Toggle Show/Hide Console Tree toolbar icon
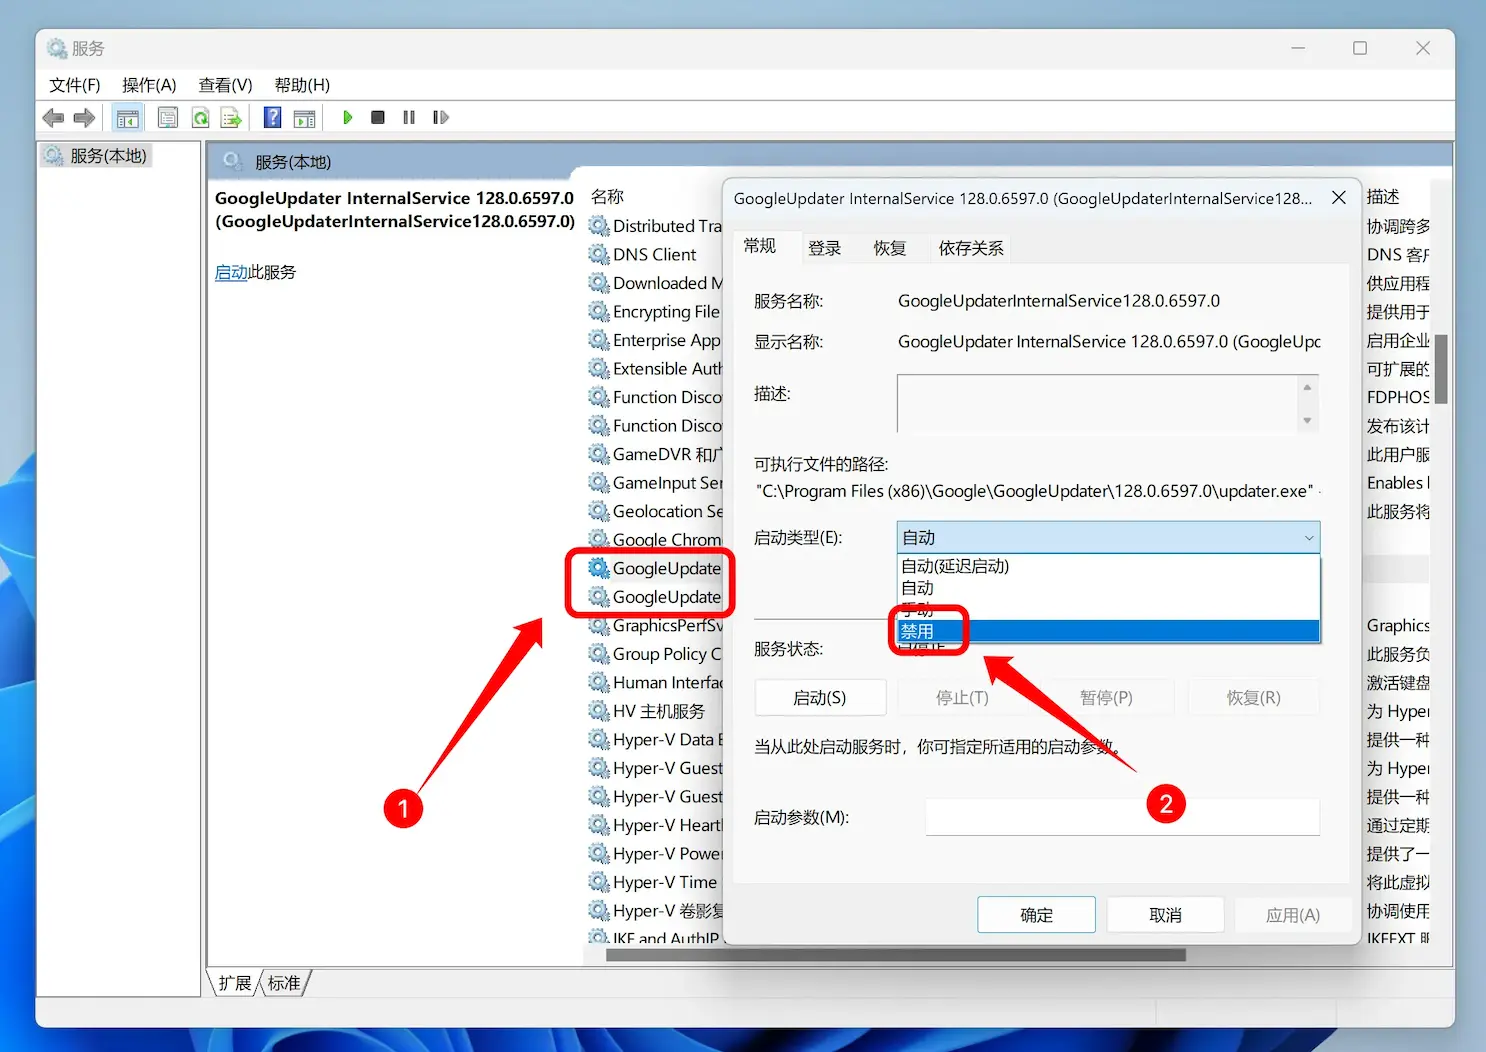The image size is (1486, 1052). (127, 118)
